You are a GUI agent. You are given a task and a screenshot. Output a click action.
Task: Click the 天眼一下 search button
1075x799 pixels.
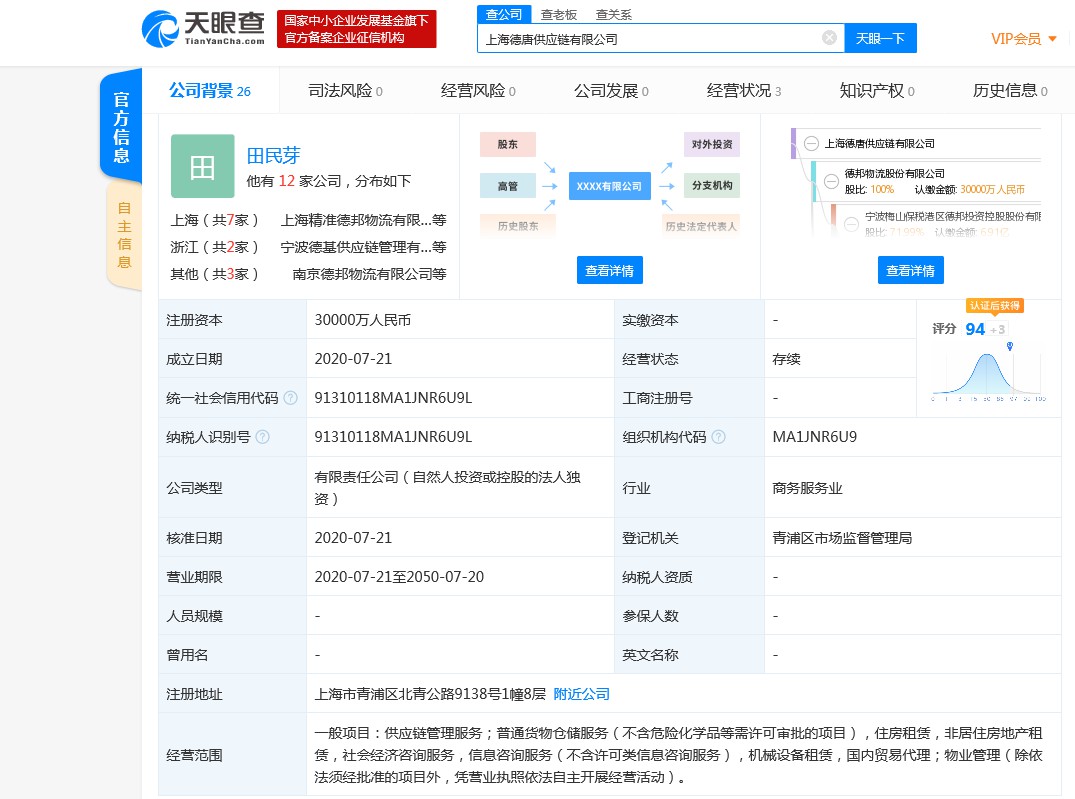coord(880,38)
